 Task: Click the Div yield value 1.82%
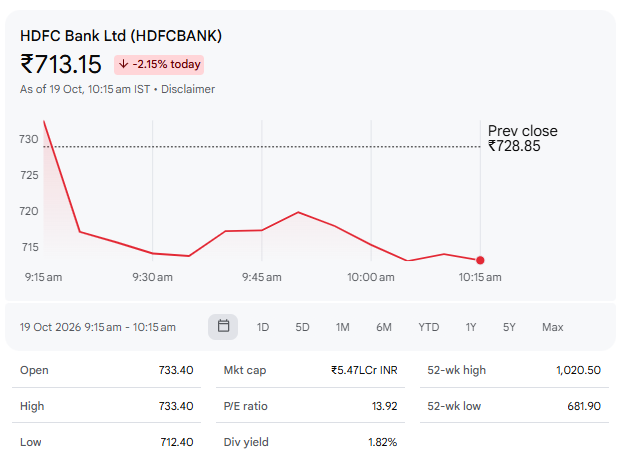point(383,442)
